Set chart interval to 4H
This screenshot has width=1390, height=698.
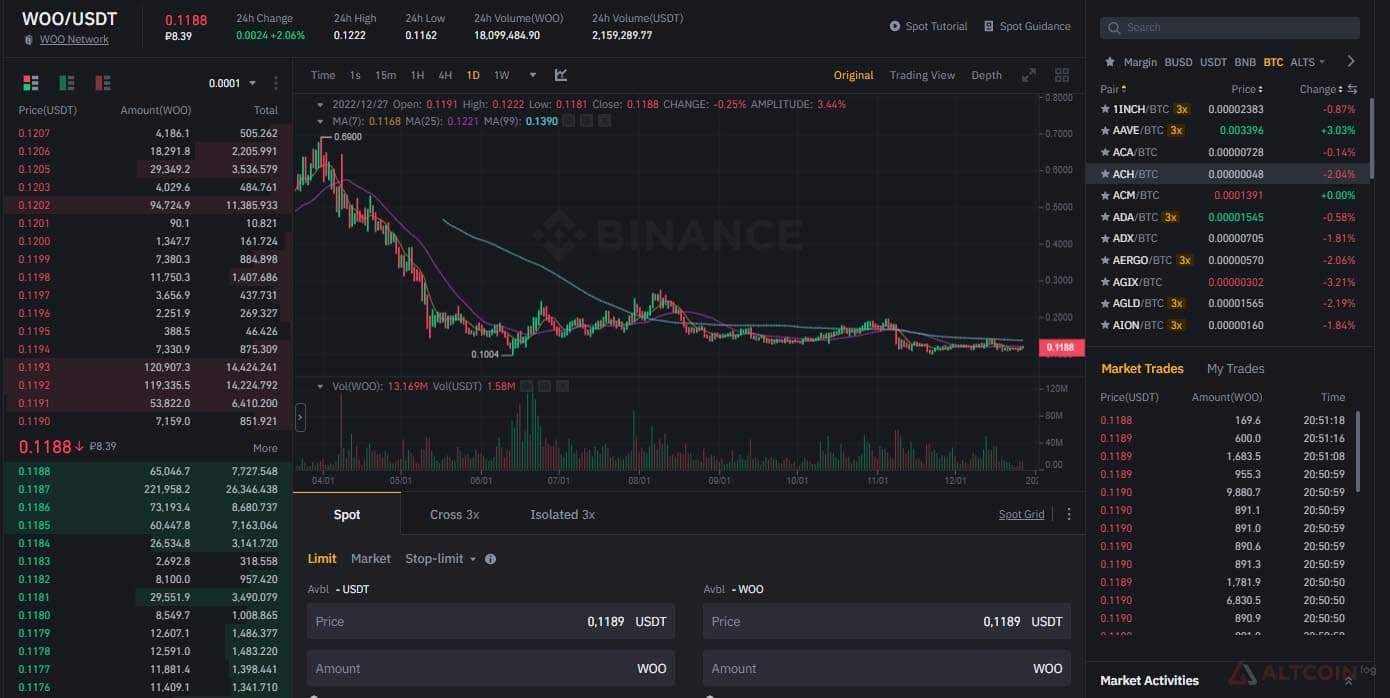point(445,75)
